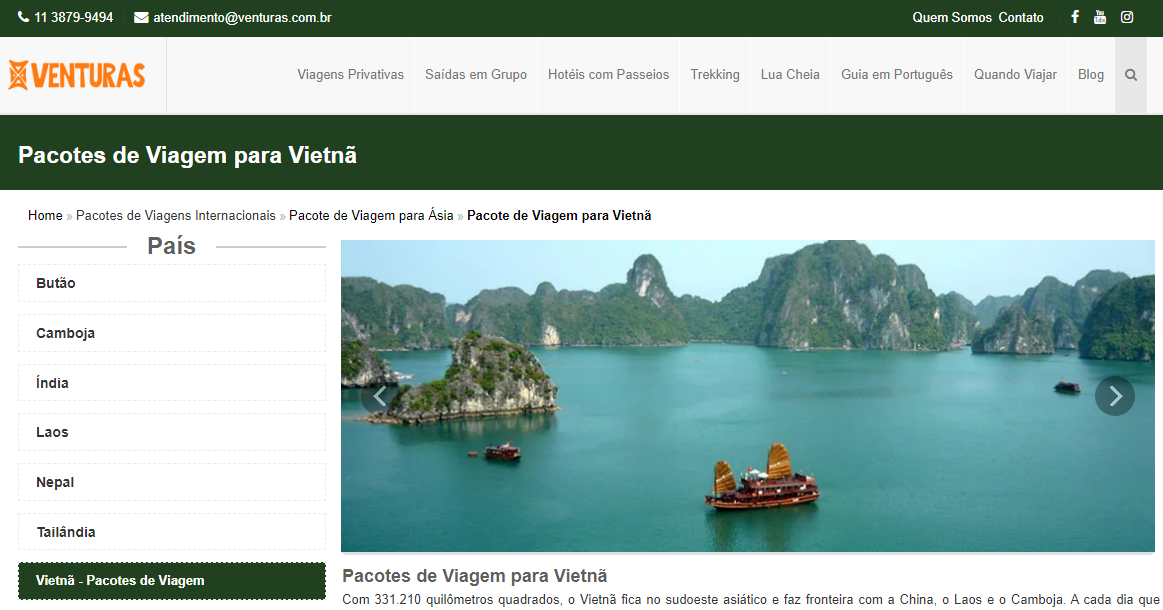Open Viagens Privativas menu
This screenshot has height=610, width=1163.
[x=350, y=75]
